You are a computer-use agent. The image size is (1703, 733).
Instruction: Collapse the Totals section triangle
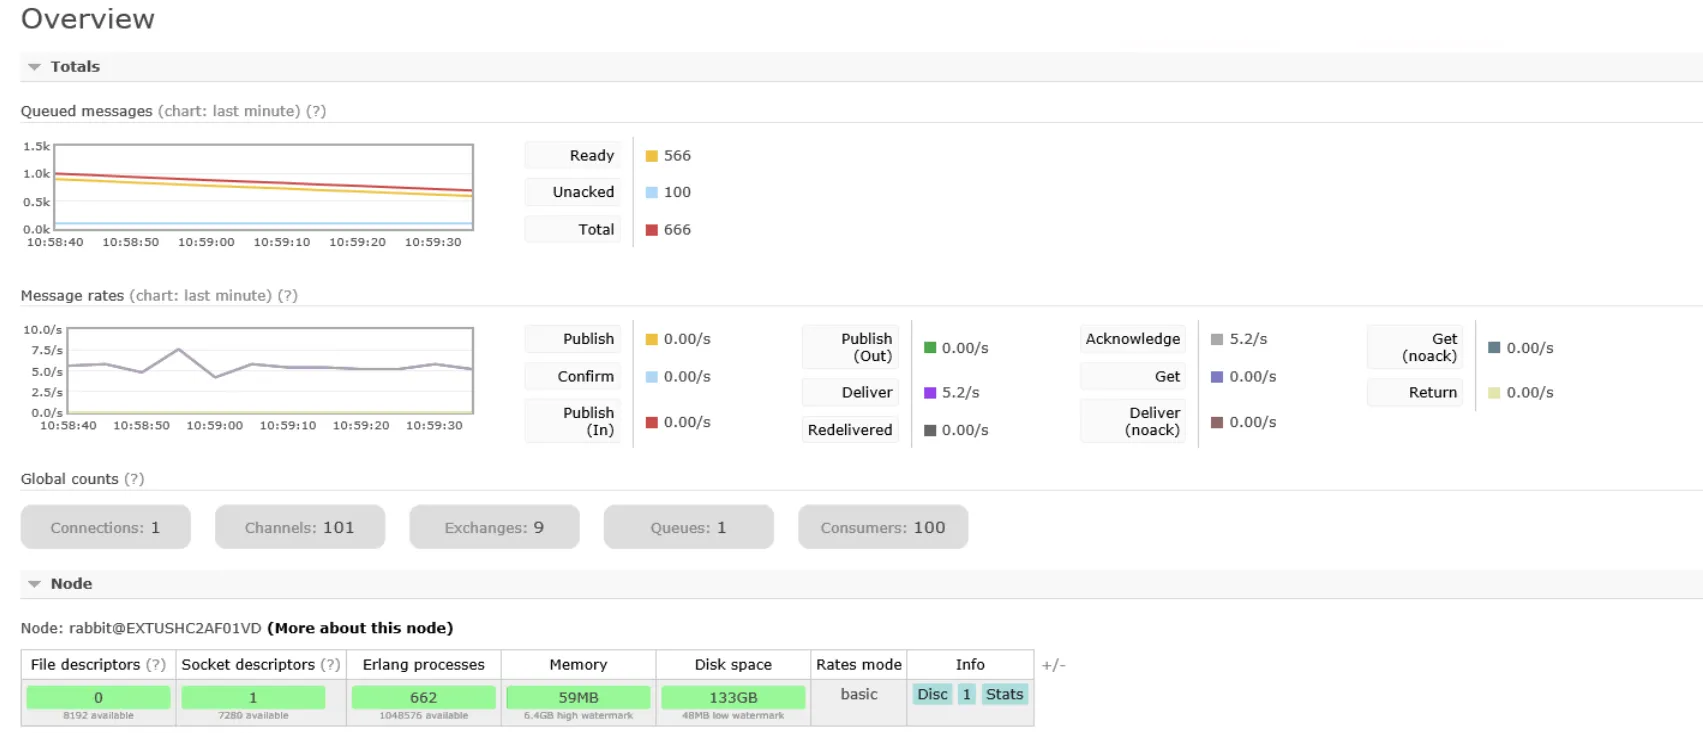(34, 67)
